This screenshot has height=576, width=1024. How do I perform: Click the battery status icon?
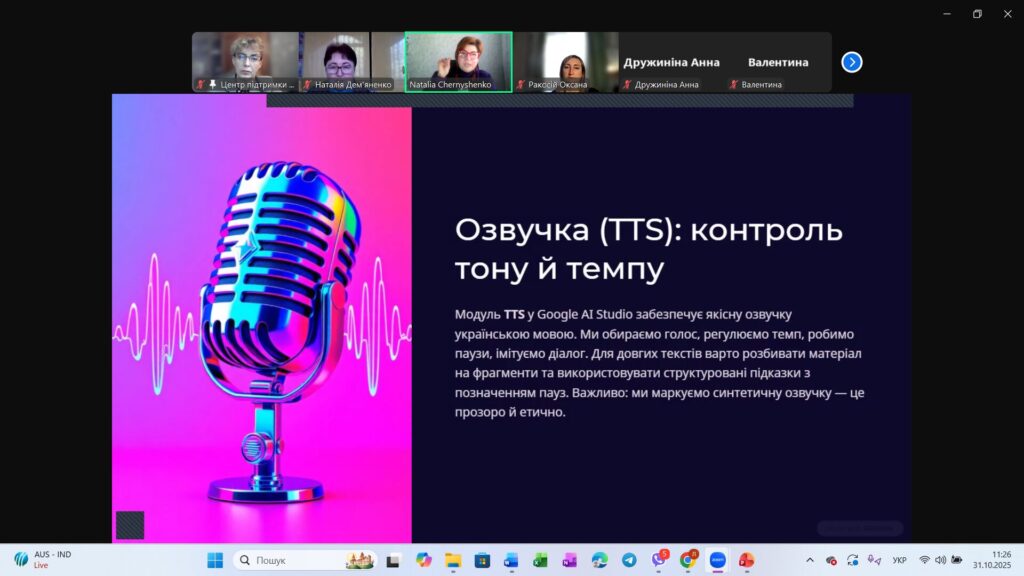[x=957, y=560]
